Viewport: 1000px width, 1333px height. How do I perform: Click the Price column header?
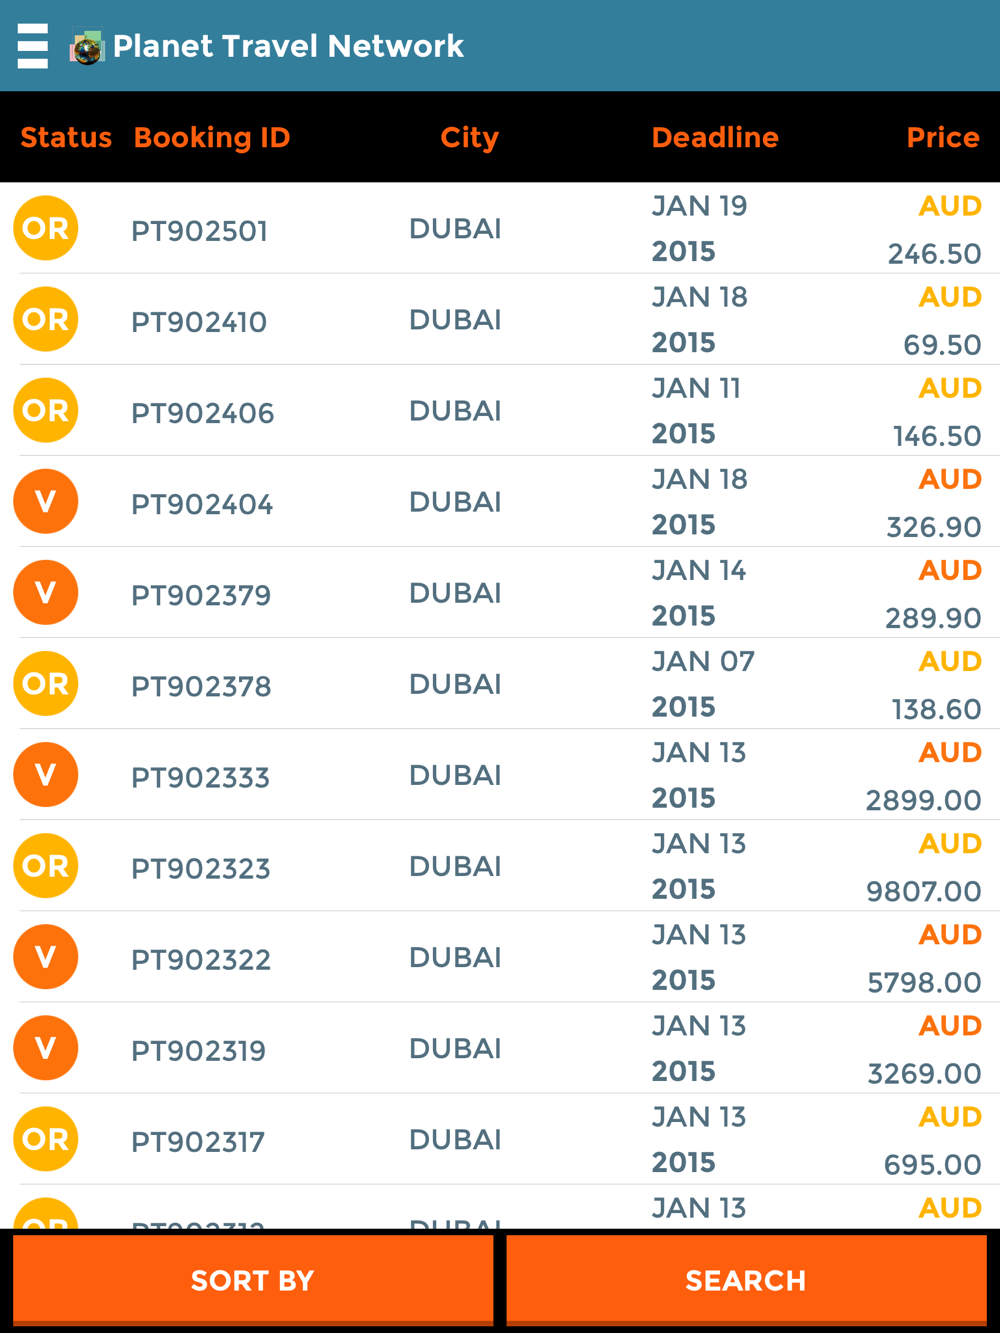coord(942,137)
